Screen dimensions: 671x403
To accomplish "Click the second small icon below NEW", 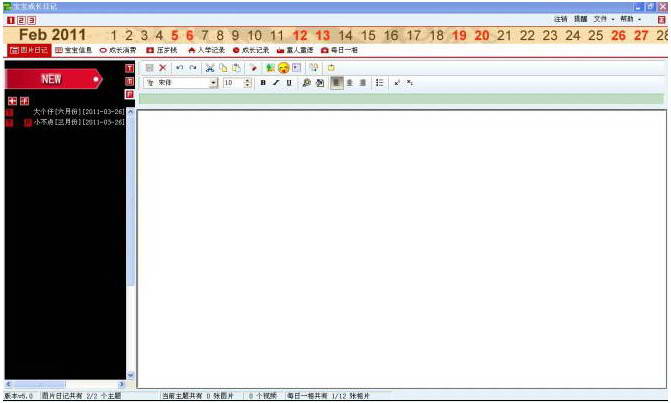I will point(24,101).
